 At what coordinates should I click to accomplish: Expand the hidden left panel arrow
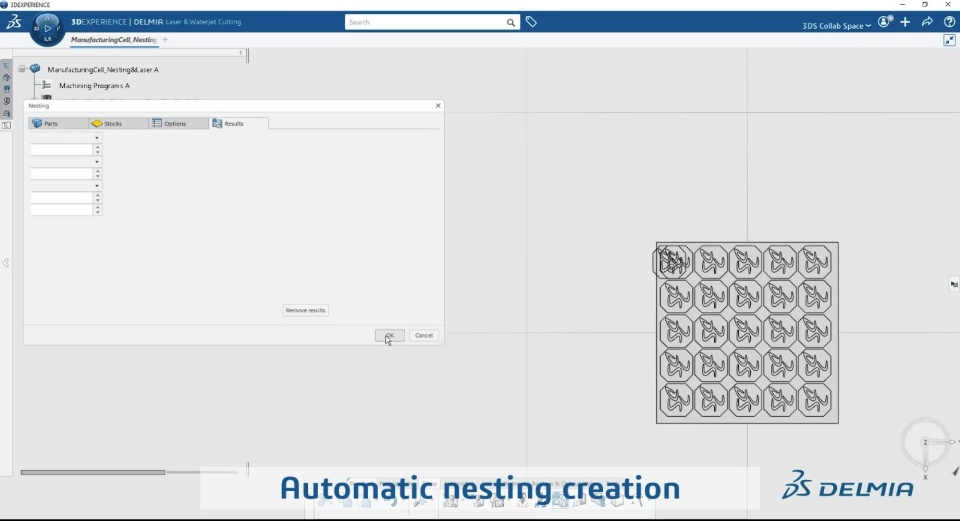coord(6,263)
